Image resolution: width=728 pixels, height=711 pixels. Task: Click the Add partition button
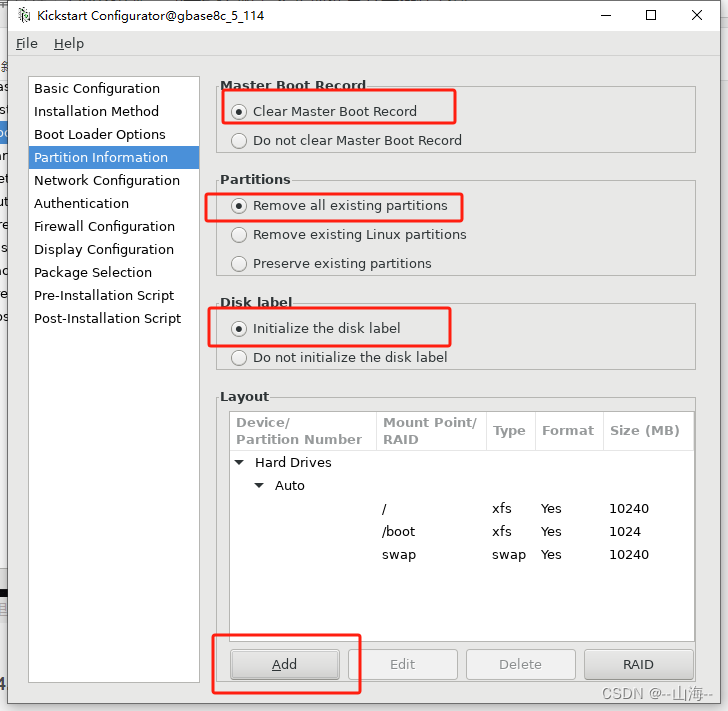[x=285, y=665]
